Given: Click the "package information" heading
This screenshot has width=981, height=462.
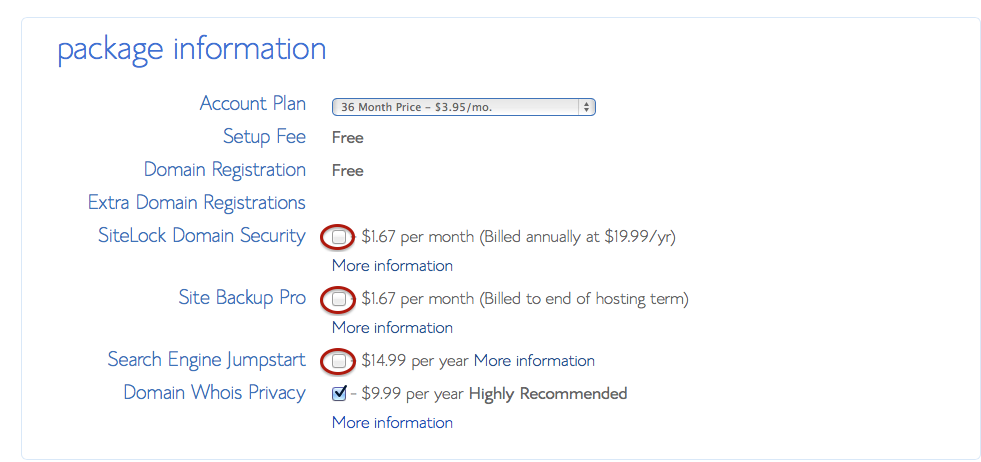Looking at the screenshot, I should [x=191, y=49].
